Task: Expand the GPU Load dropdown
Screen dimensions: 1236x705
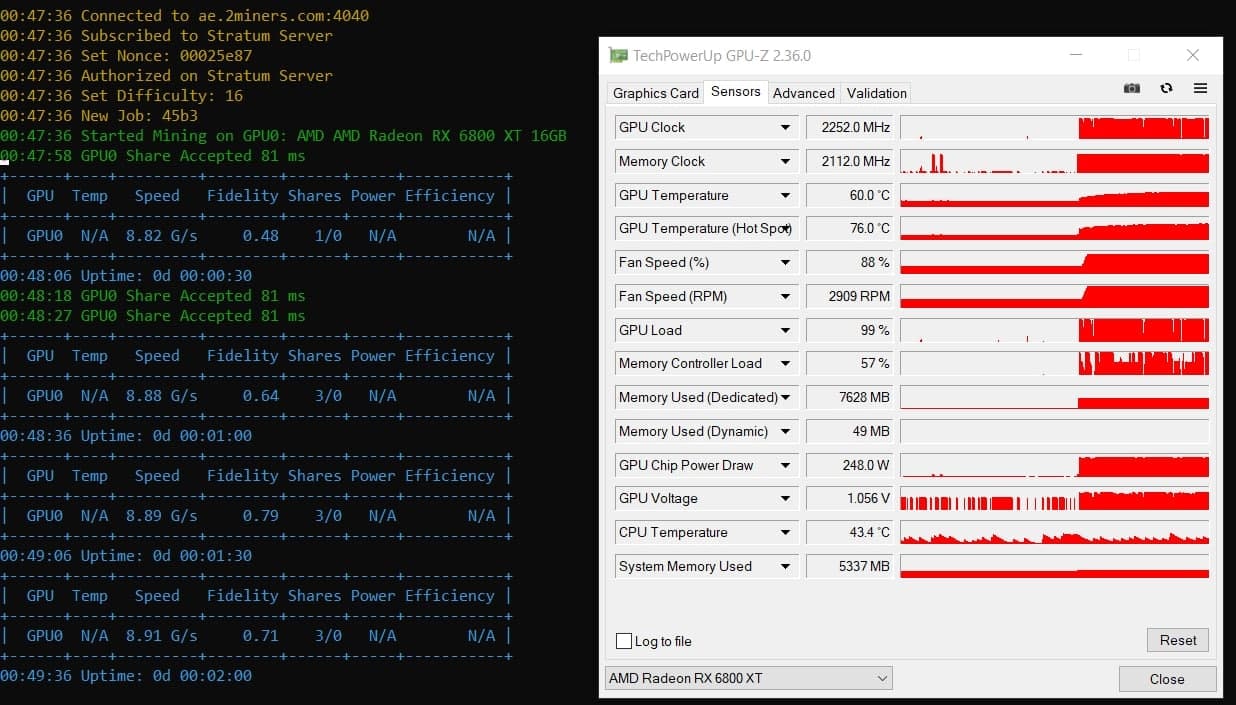Action: [x=785, y=330]
